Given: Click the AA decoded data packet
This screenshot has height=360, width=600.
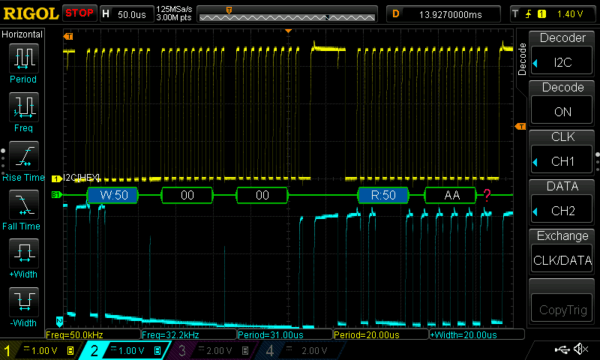Looking at the screenshot, I should tap(451, 195).
